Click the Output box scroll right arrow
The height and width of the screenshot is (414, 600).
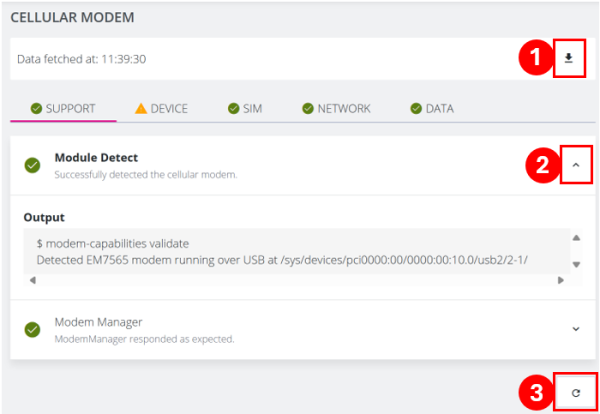click(560, 281)
